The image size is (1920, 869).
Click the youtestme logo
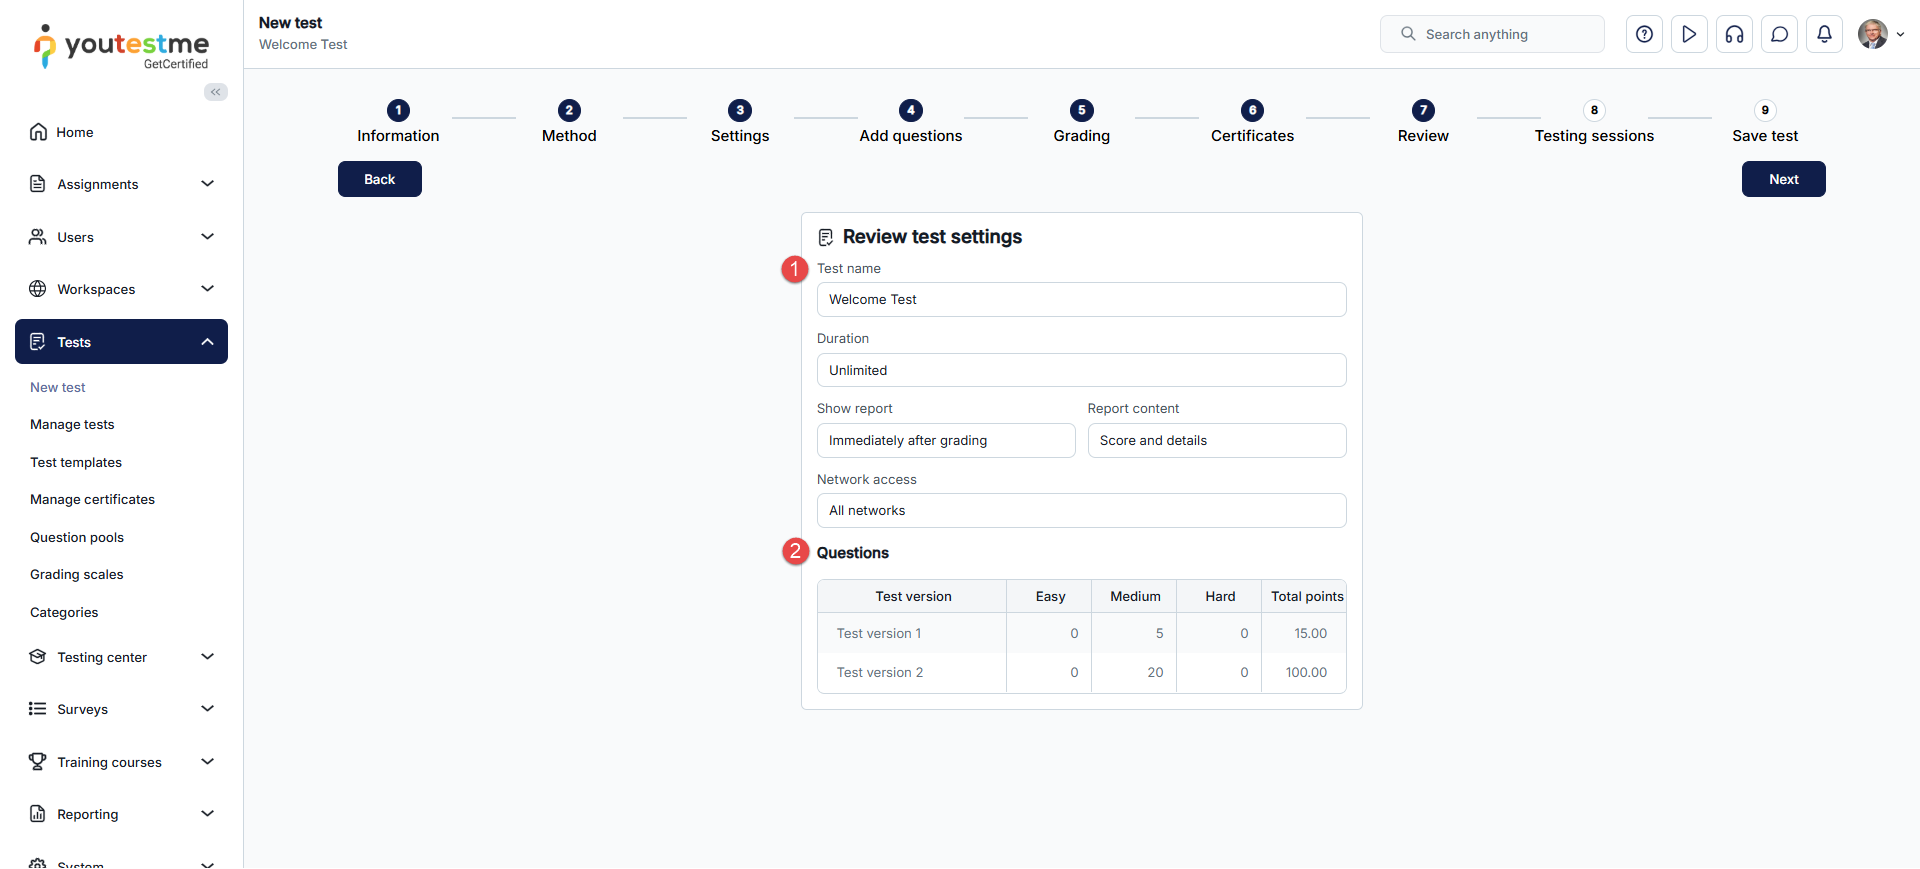[x=122, y=47]
